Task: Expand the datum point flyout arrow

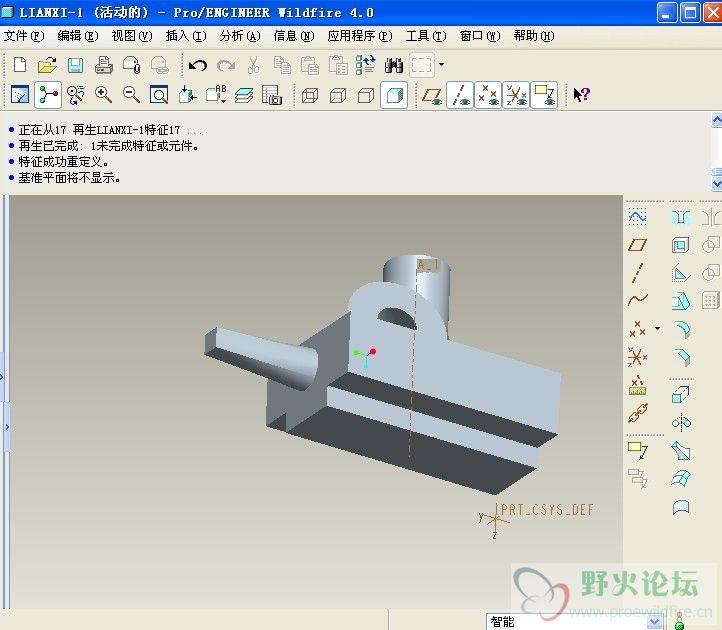Action: pyautogui.click(x=657, y=328)
